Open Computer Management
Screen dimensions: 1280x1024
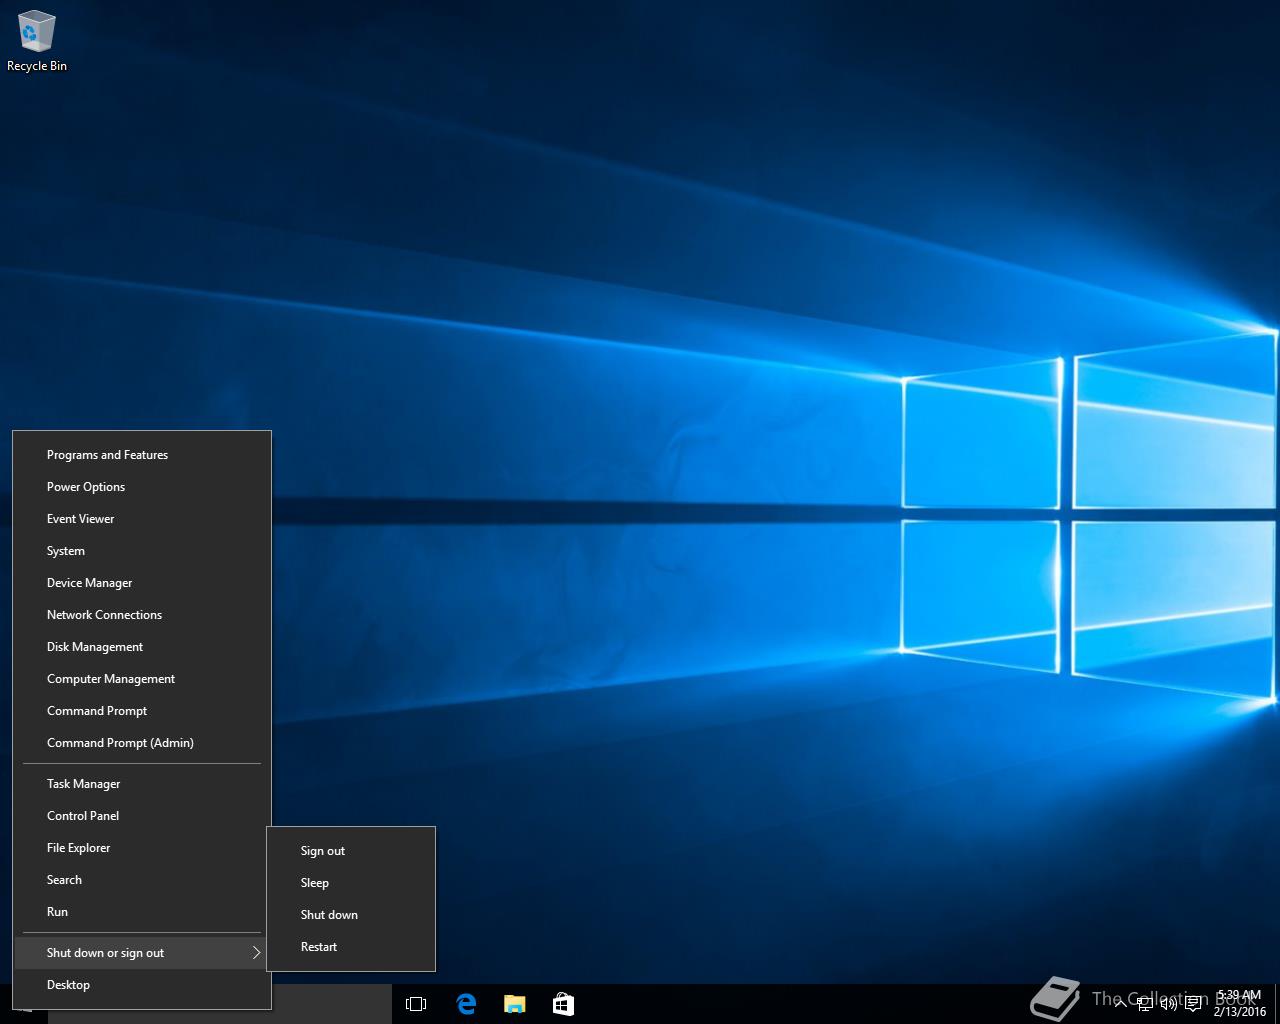click(x=142, y=679)
